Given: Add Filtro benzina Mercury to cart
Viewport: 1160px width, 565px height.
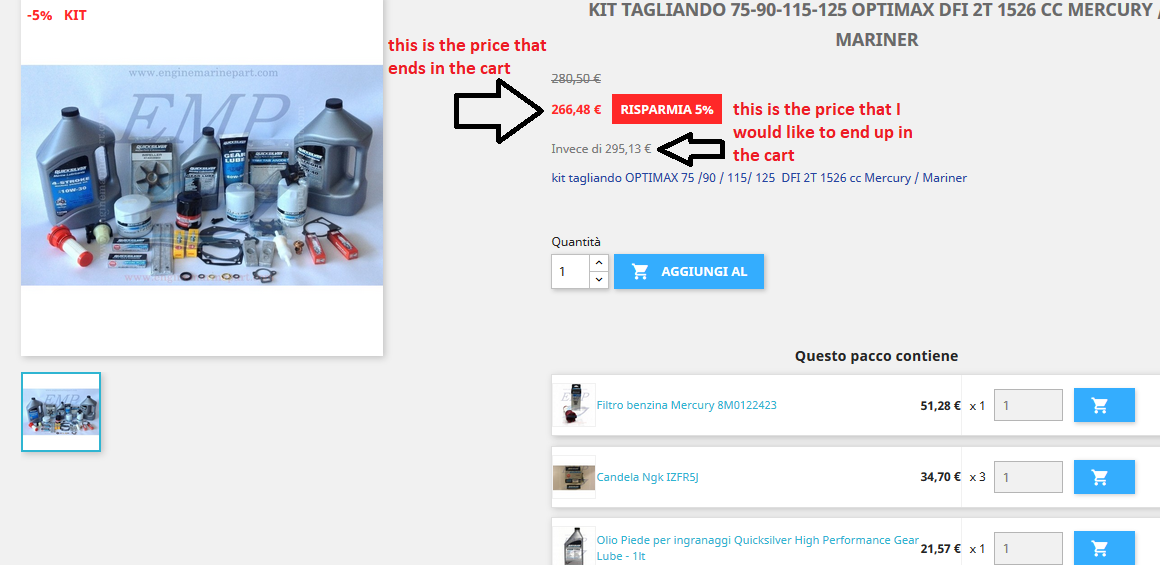Looking at the screenshot, I should click(1104, 405).
